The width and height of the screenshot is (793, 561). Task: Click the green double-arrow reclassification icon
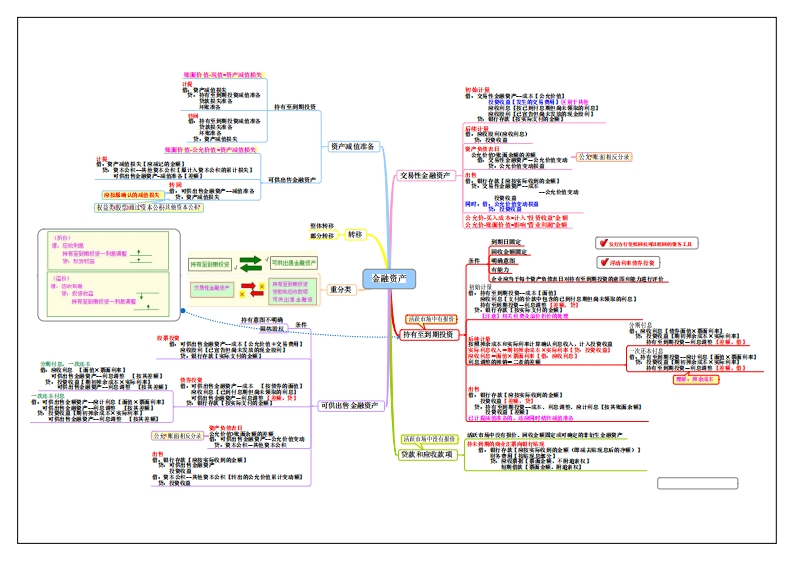tap(250, 264)
